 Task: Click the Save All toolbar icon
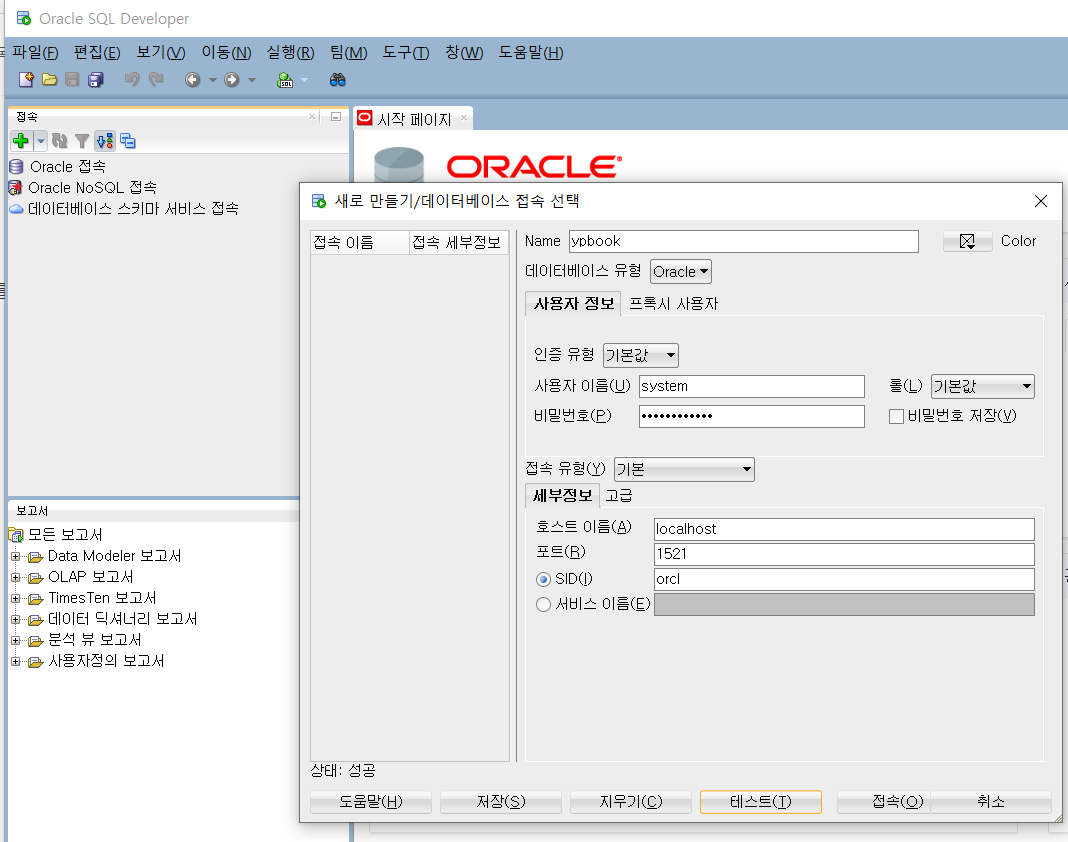(95, 80)
